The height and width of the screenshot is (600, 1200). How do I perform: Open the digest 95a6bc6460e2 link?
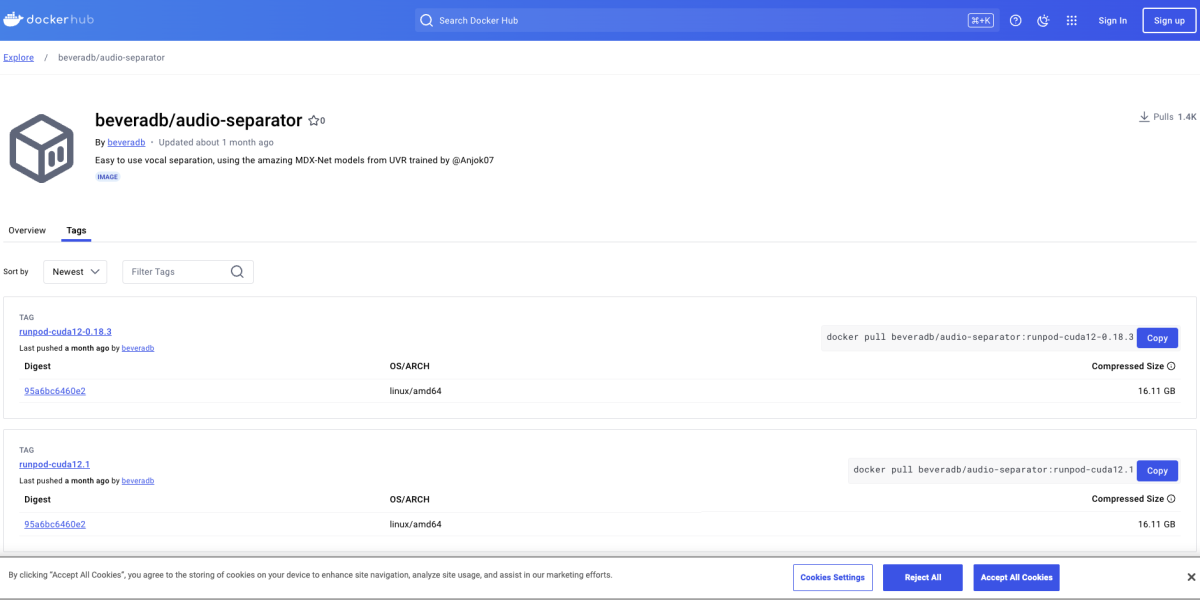[55, 390]
